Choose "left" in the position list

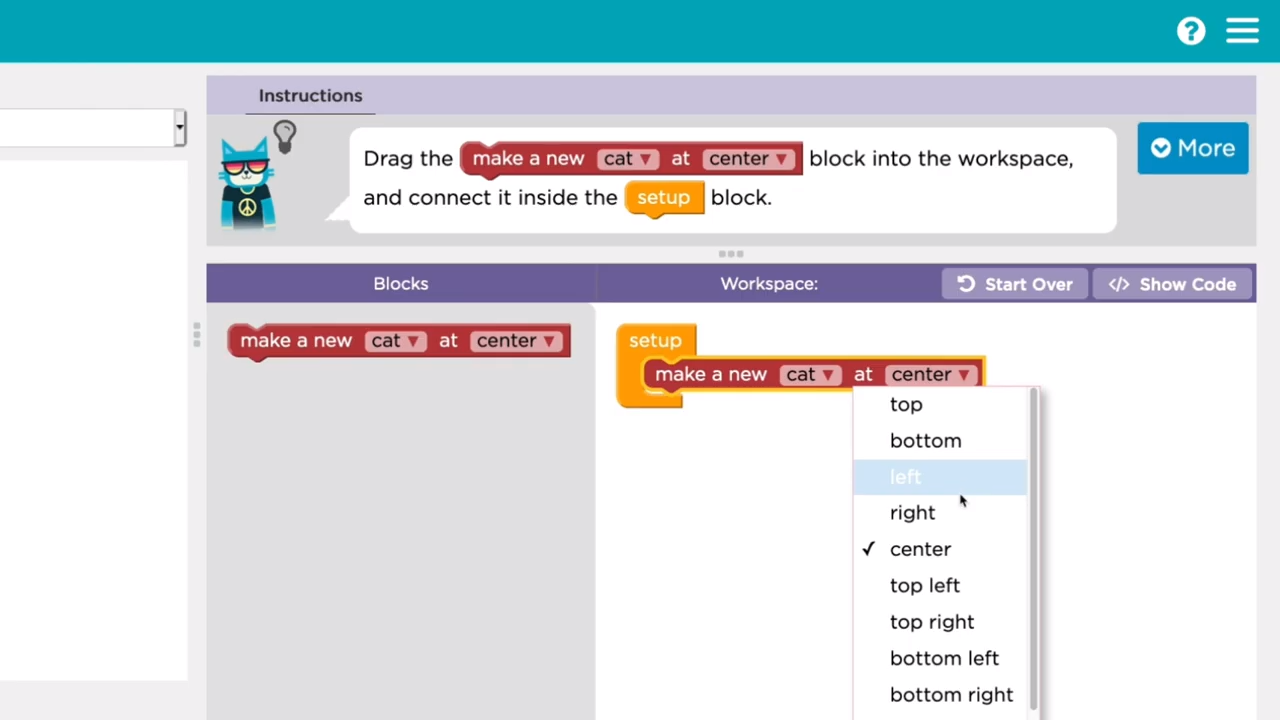(x=905, y=477)
